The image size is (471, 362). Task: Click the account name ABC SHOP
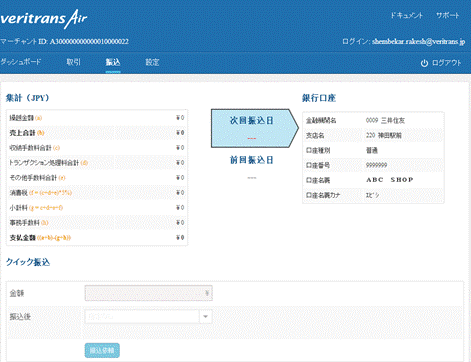pyautogui.click(x=390, y=180)
